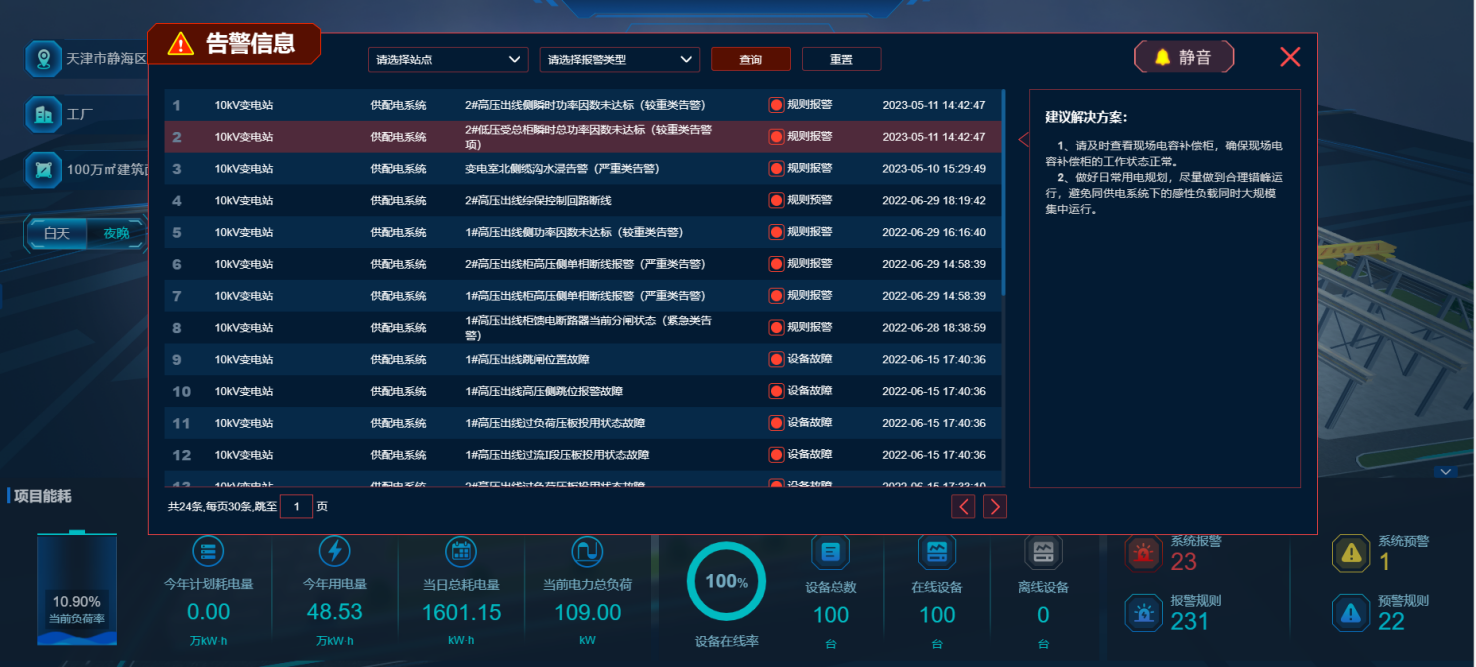Select alarm row 1#高压出线柜馈电断路器当前分闸状态
The width and height of the screenshot is (1476, 667).
click(x=582, y=328)
